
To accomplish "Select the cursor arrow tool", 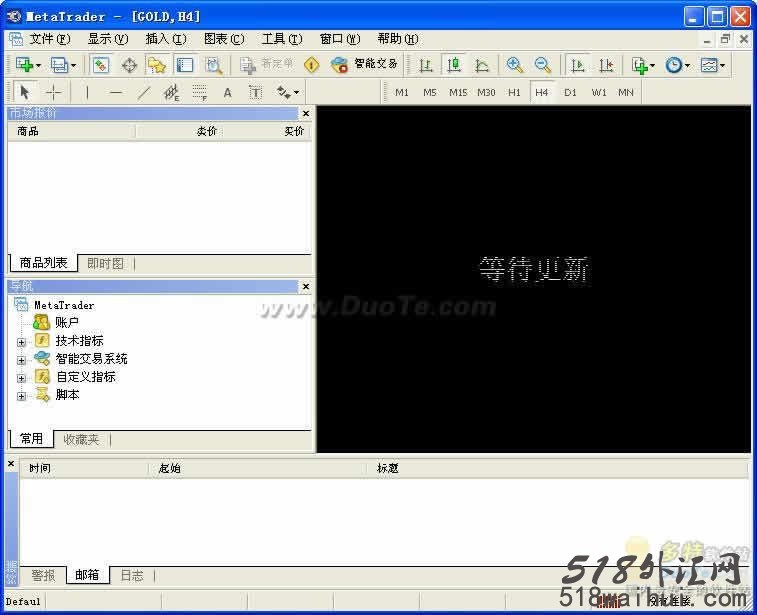I will 25,92.
